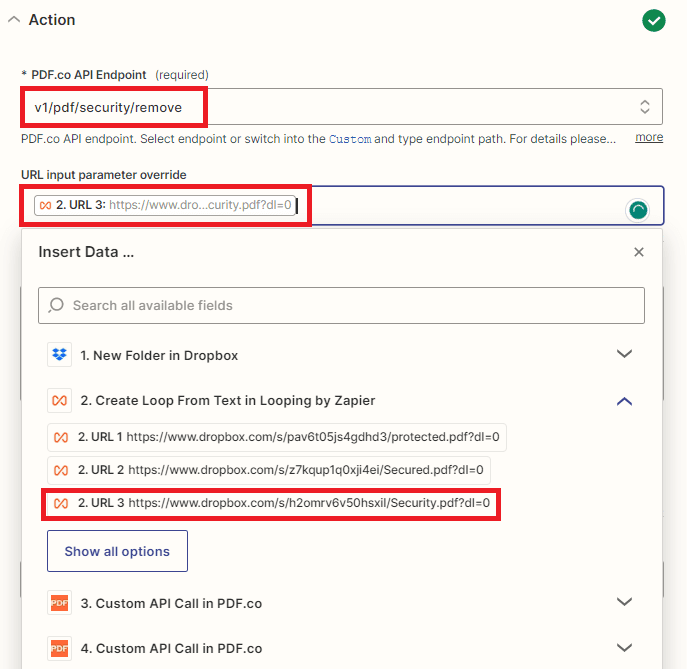Click PDF.co icon for step 4
Viewport: 687px width, 669px height.
click(60, 648)
